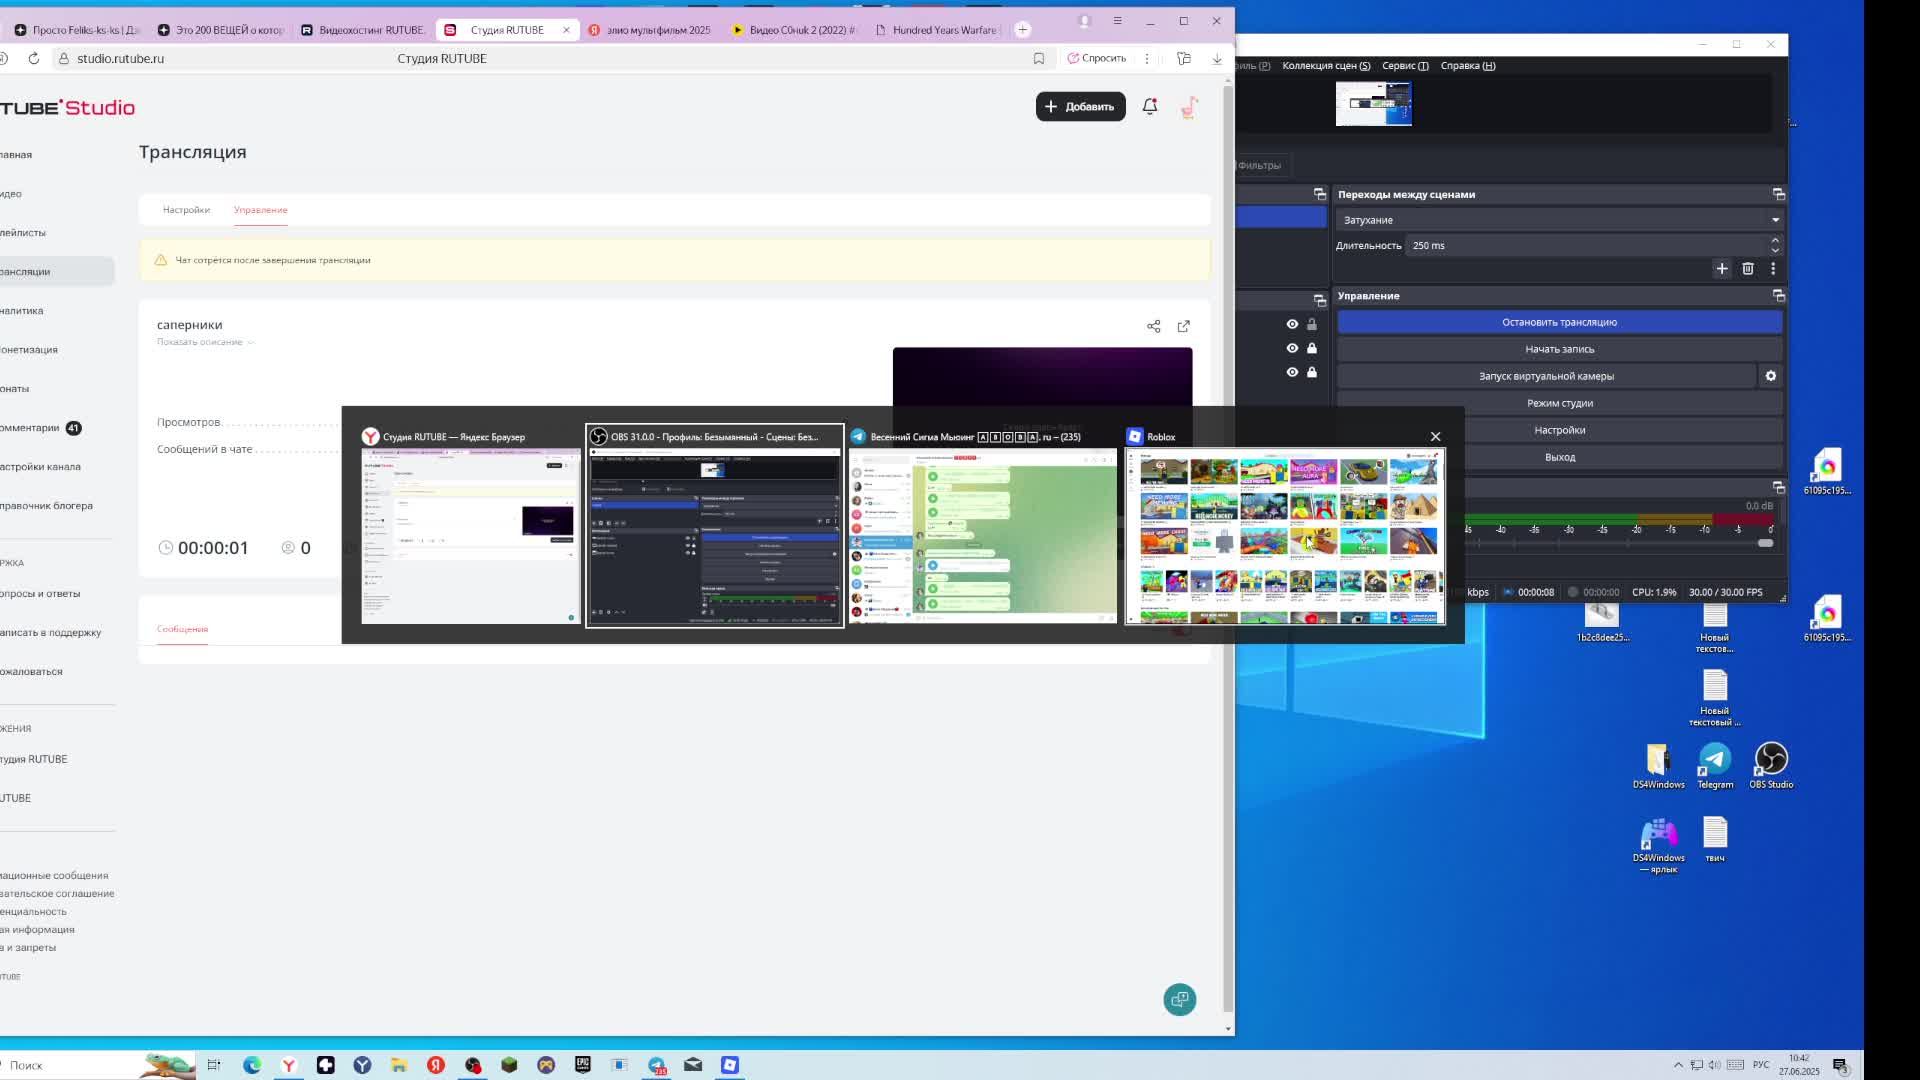The height and width of the screenshot is (1080, 1920).
Task: Toggle the lock on the second source
Action: pos(1312,349)
